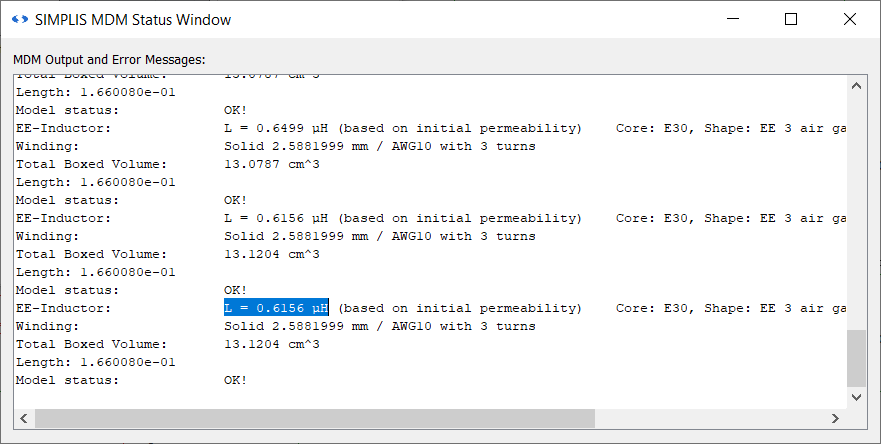Viewport: 881px width, 444px height.
Task: Click the L = 0.6499 µH inductance value
Action: pyautogui.click(x=276, y=128)
